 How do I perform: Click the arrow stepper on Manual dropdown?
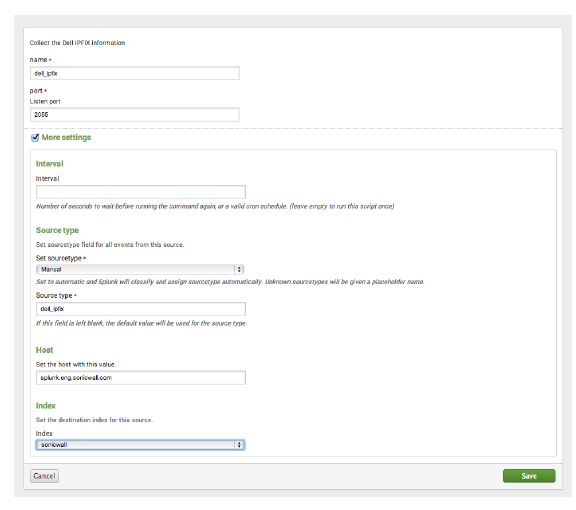[239, 269]
